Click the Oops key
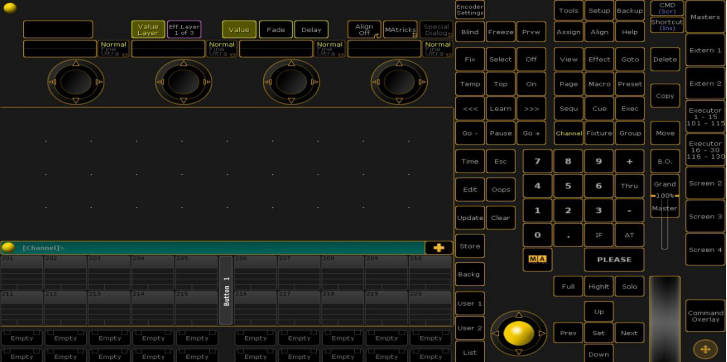727x362 pixels. point(501,190)
